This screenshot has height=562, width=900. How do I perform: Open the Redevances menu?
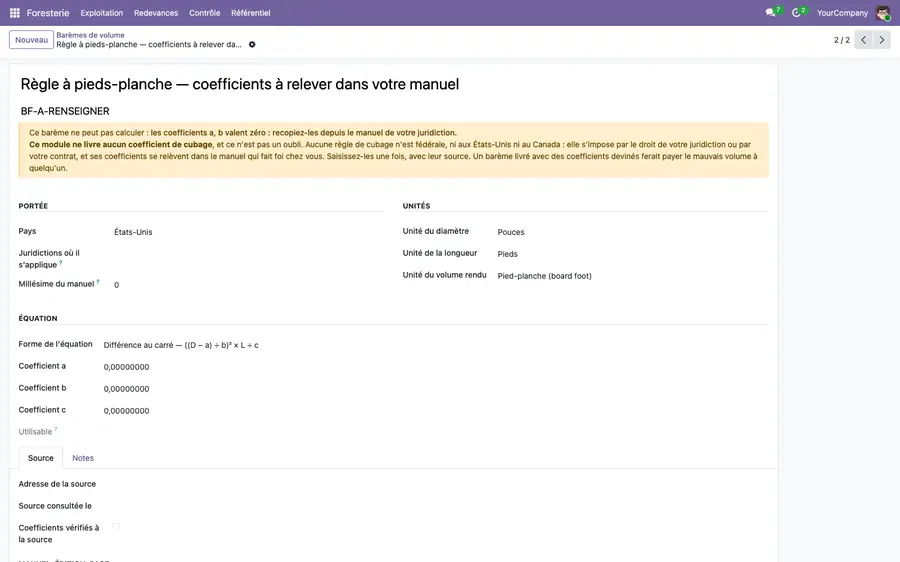click(x=156, y=13)
